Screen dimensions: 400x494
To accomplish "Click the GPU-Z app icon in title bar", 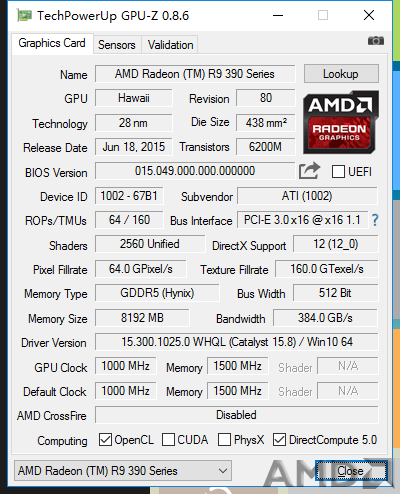I will pos(25,15).
